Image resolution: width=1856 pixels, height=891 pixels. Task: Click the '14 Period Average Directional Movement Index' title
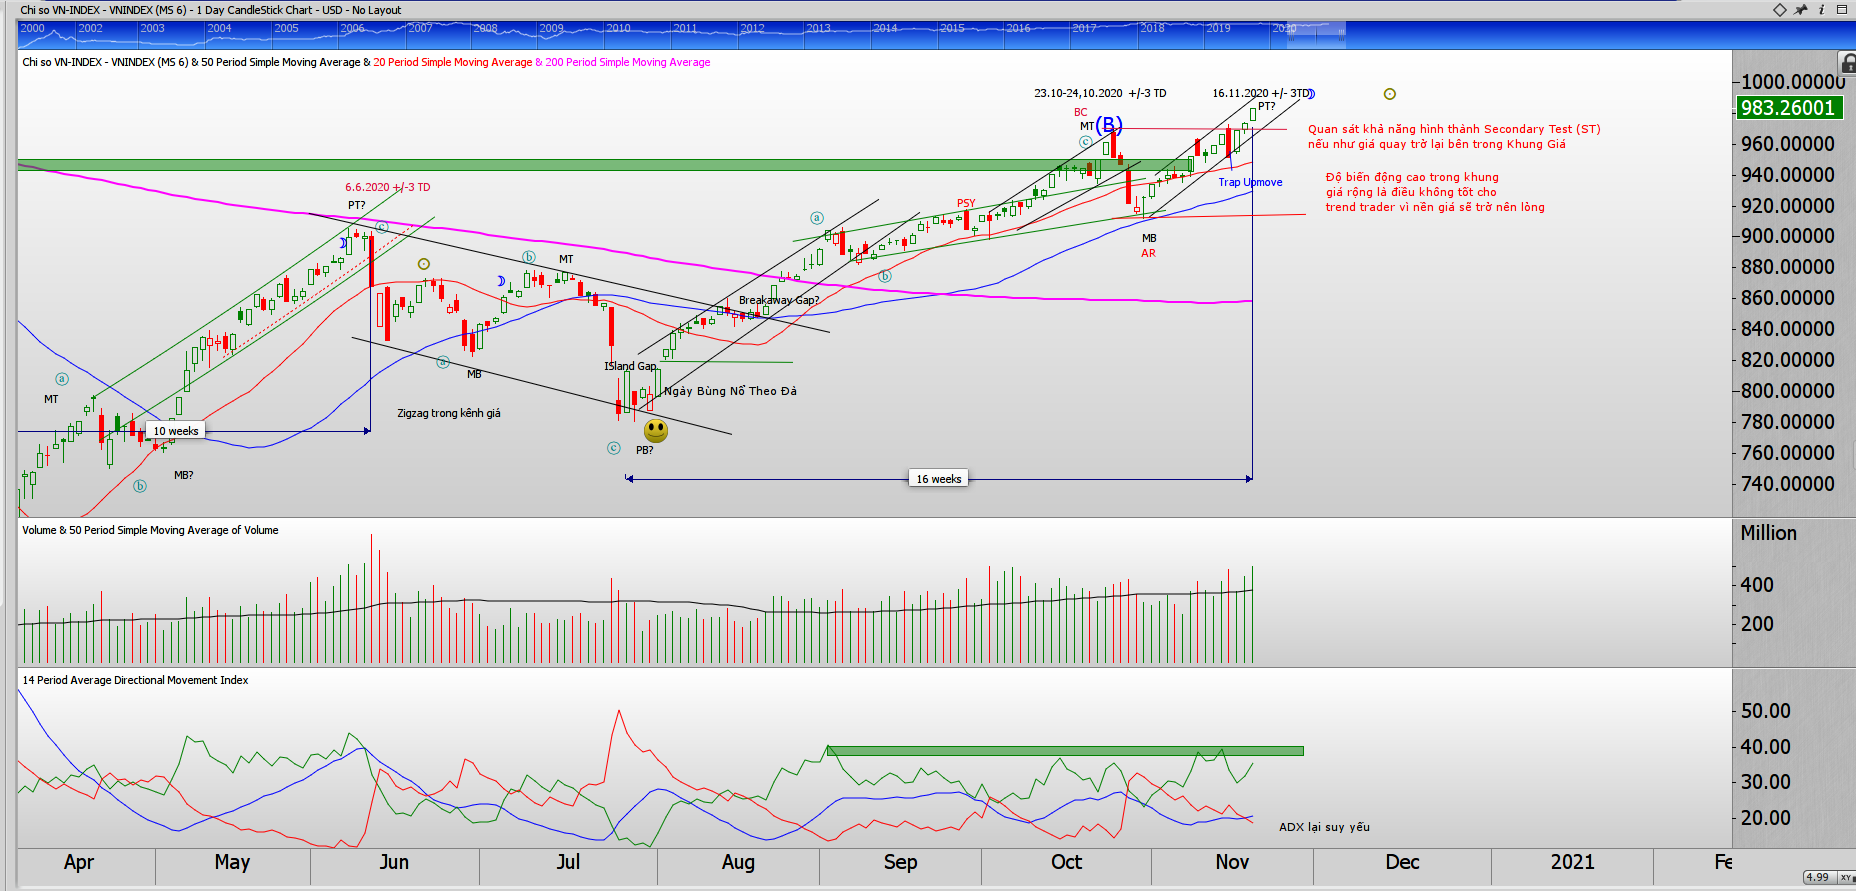point(136,680)
